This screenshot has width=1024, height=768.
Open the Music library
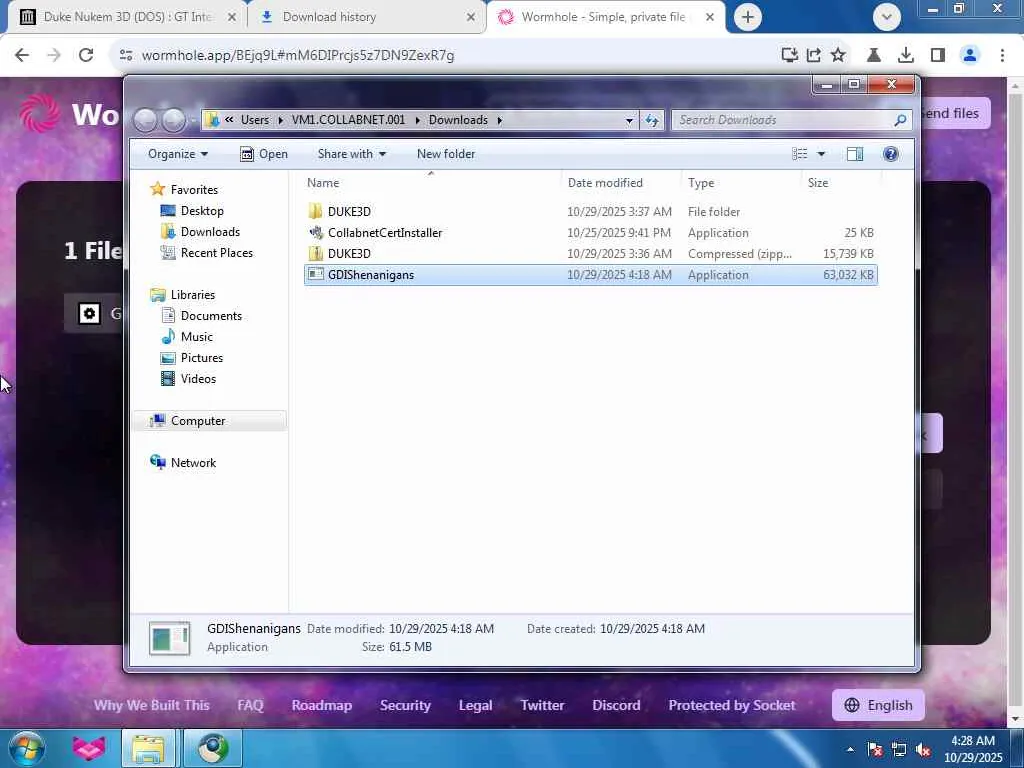point(197,337)
